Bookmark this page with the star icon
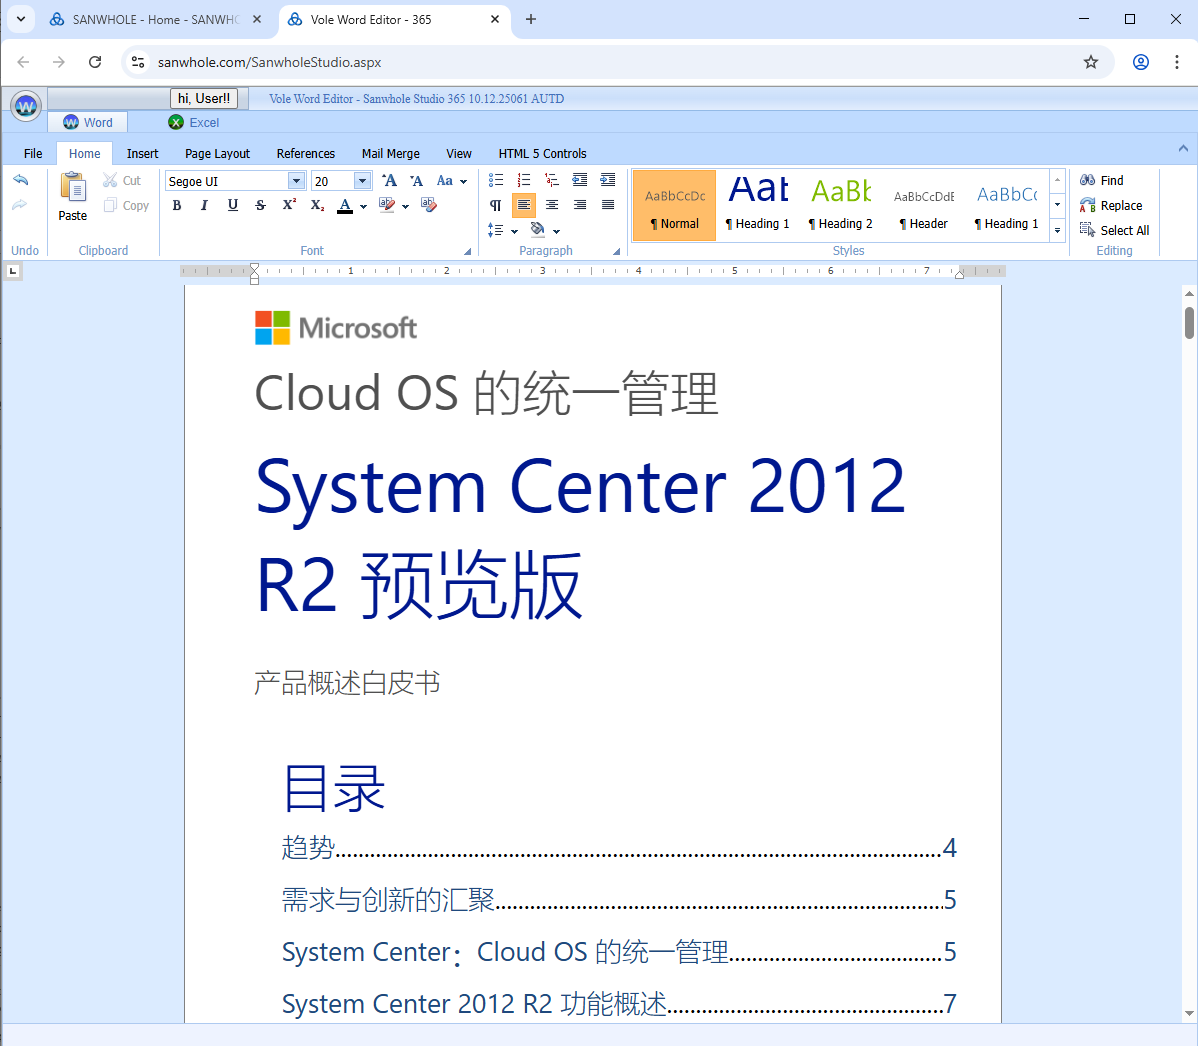 [x=1091, y=62]
